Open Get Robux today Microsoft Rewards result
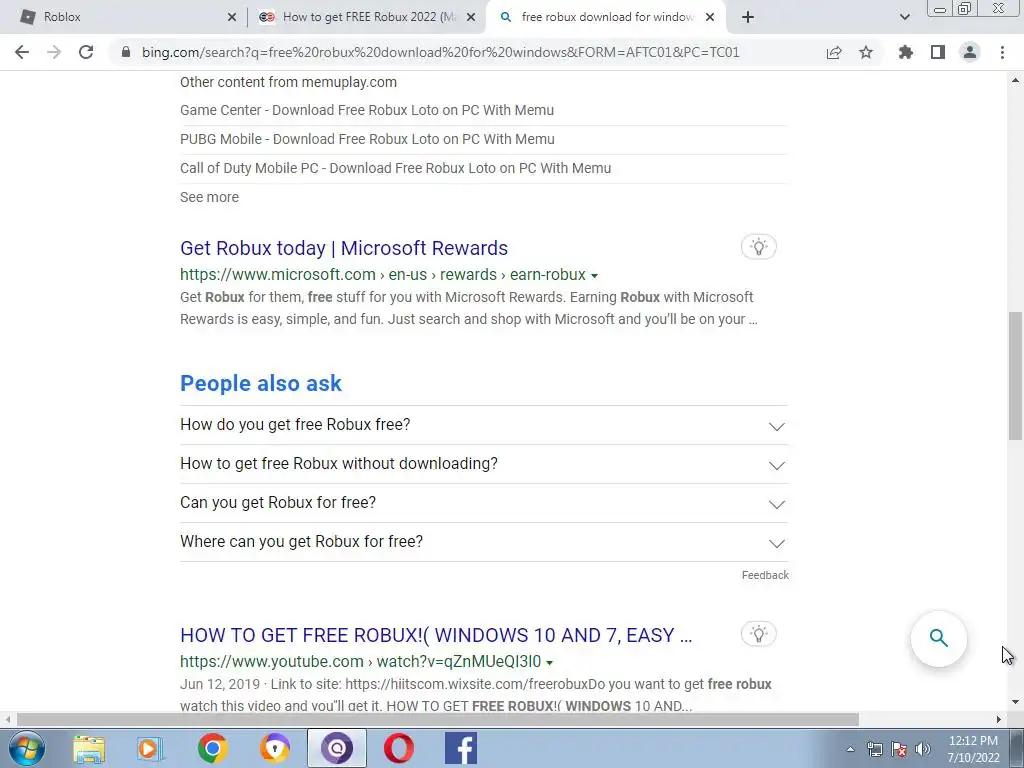Image resolution: width=1024 pixels, height=768 pixels. pos(344,248)
